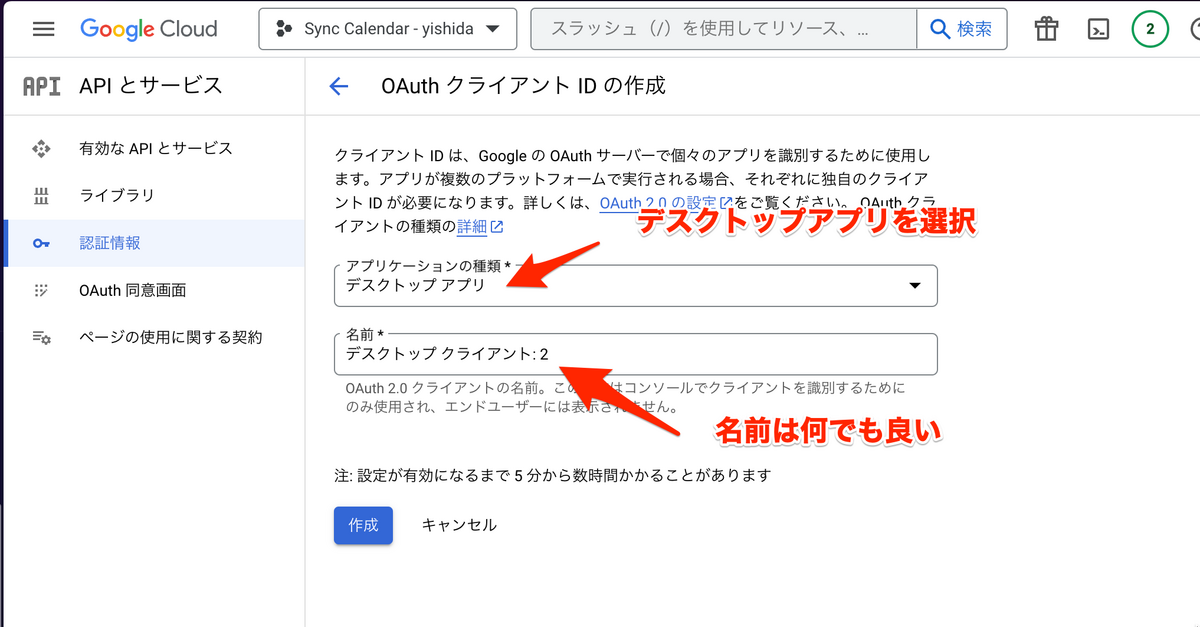Open the 詳細 external link
1200x627 pixels.
click(480, 227)
